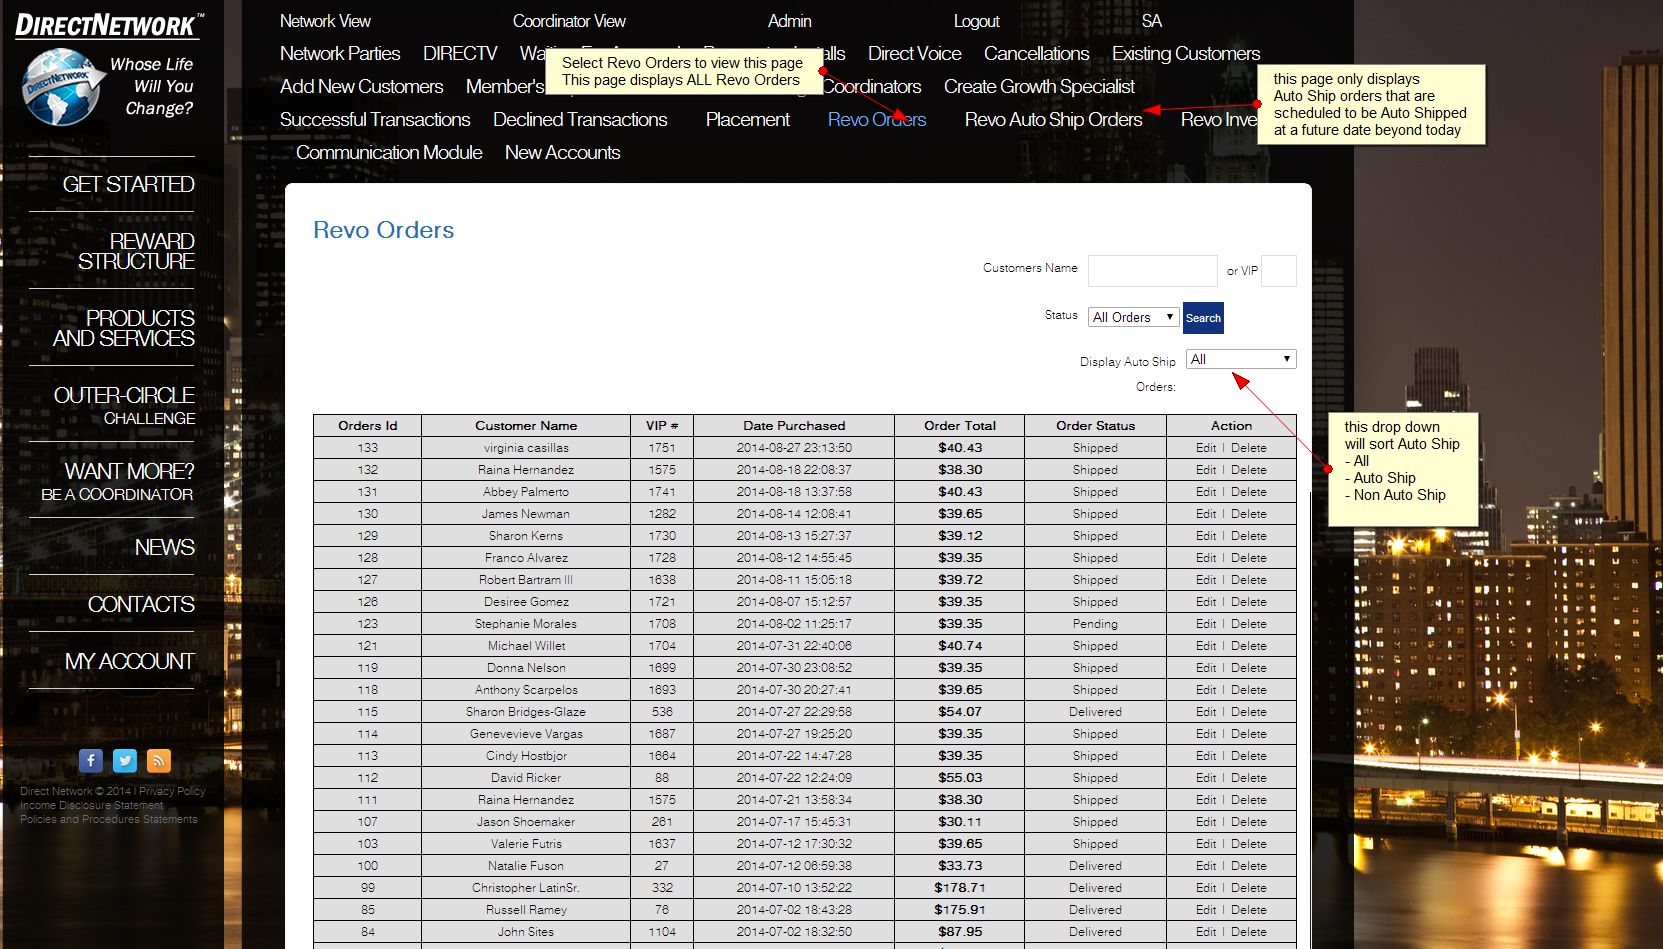Go to Add New Customers
The image size is (1663, 949).
(361, 87)
